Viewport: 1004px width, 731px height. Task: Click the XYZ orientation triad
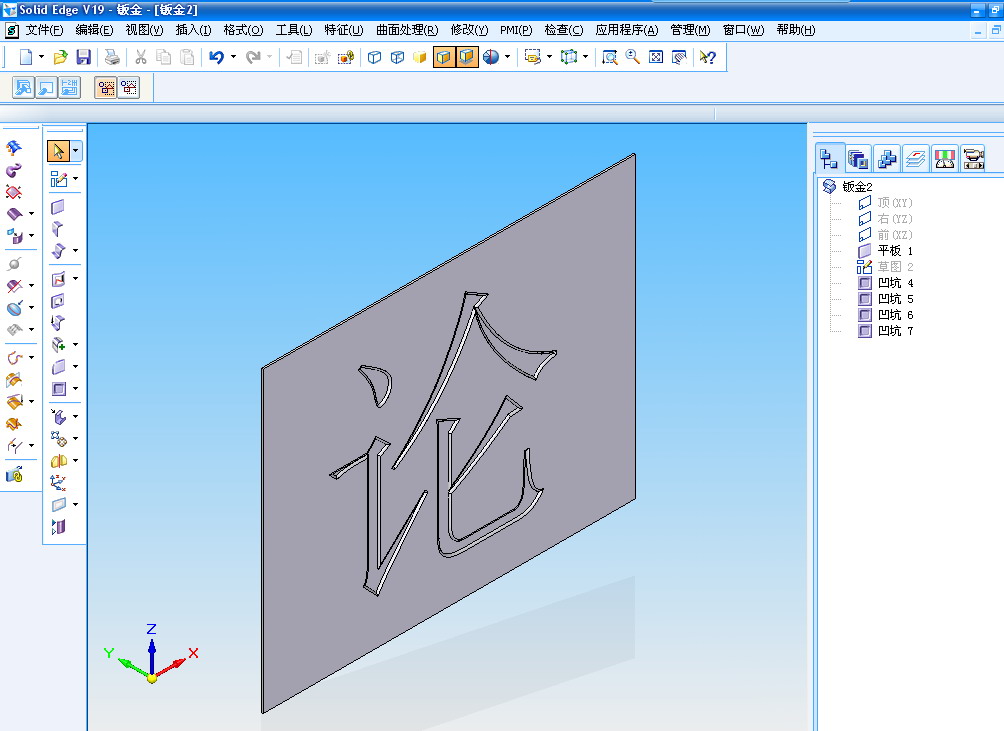152,654
